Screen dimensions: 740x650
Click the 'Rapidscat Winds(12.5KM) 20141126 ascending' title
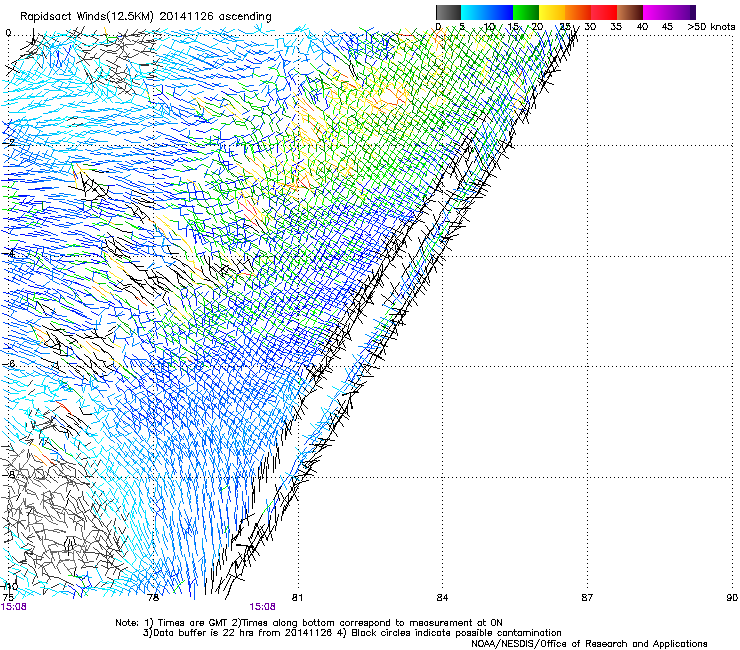point(146,17)
